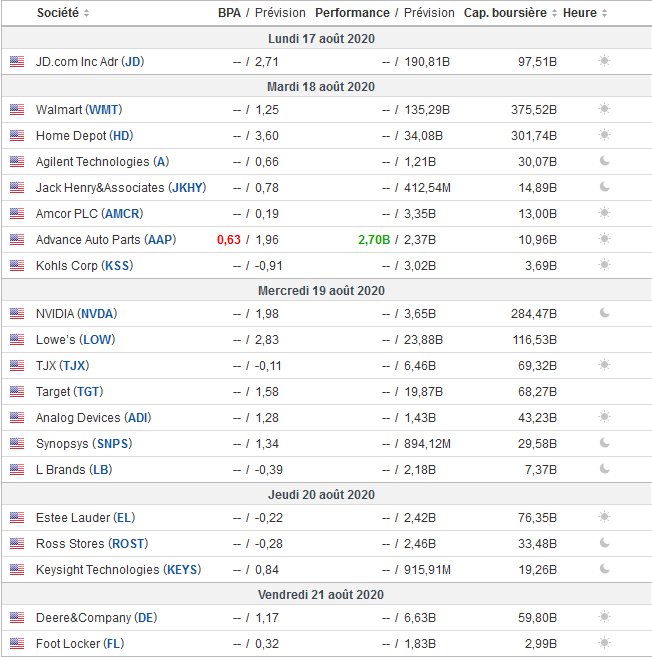Click the moon icon in Ross Stores row
Image resolution: width=652 pixels, height=657 pixels.
(x=604, y=543)
